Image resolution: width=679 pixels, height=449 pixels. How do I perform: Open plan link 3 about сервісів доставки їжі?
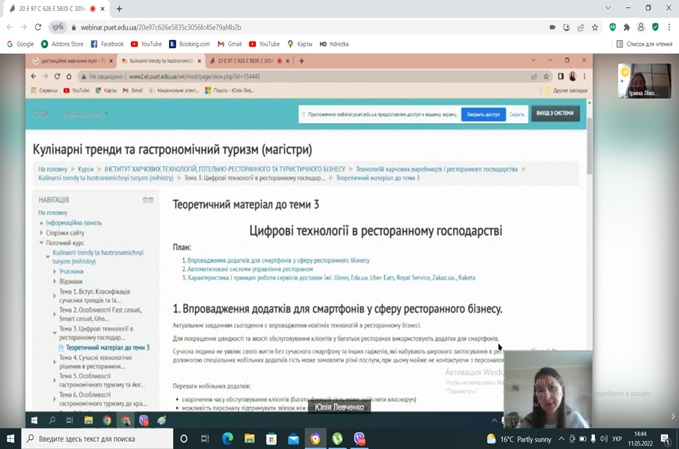tap(331, 278)
